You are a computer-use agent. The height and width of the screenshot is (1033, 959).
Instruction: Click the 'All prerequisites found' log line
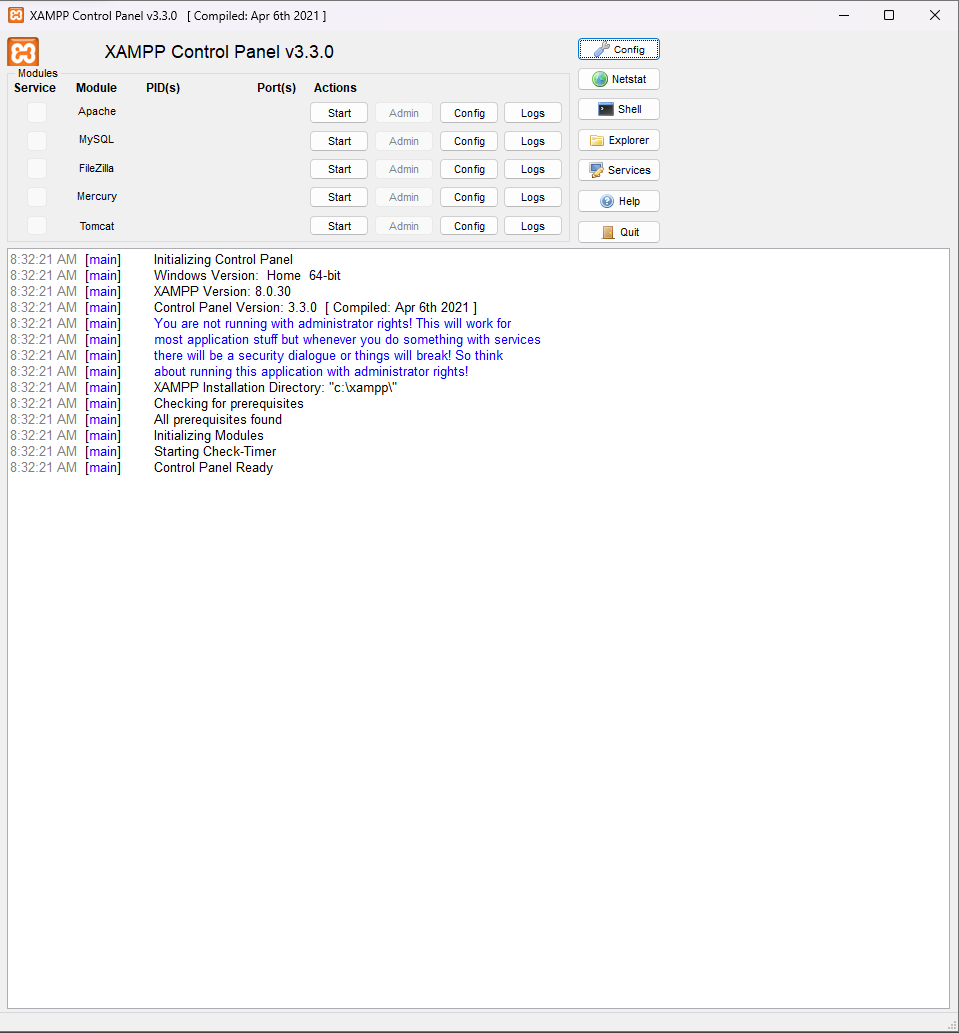pyautogui.click(x=218, y=420)
